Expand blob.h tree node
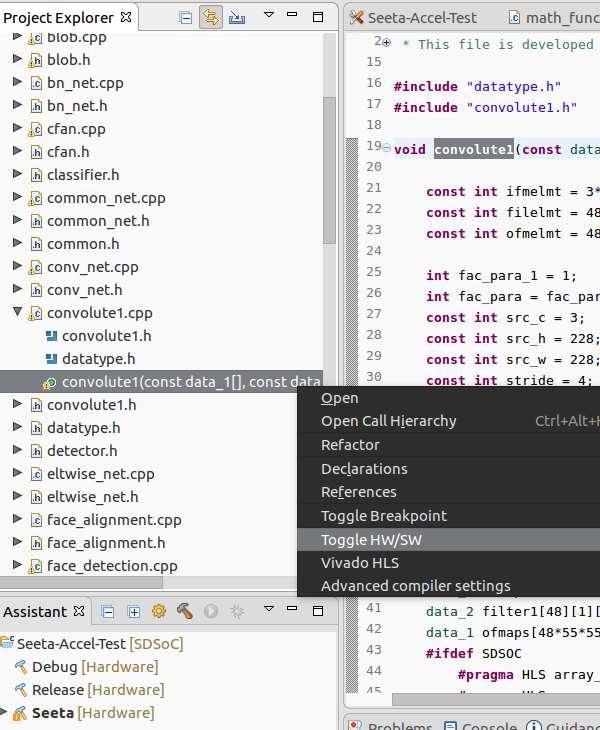600x730 pixels. pos(17,59)
